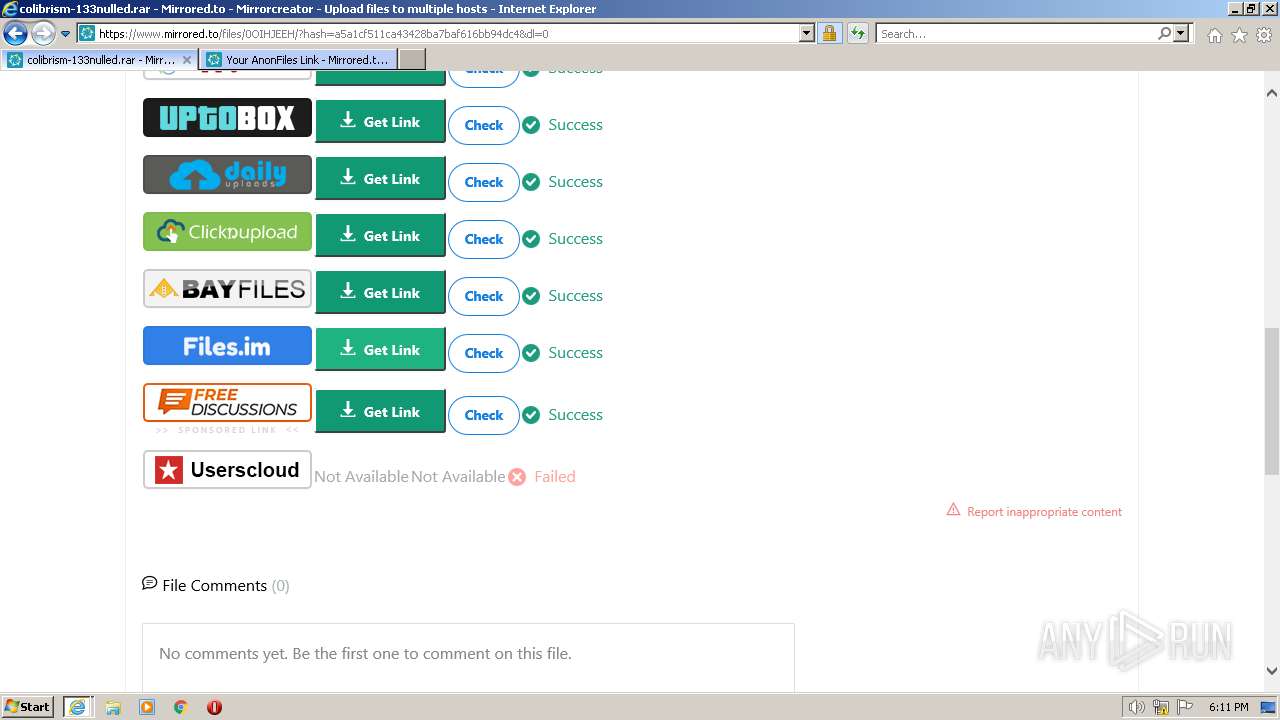Open a new blank tab
Viewport: 1280px width, 720px height.
pyautogui.click(x=412, y=60)
